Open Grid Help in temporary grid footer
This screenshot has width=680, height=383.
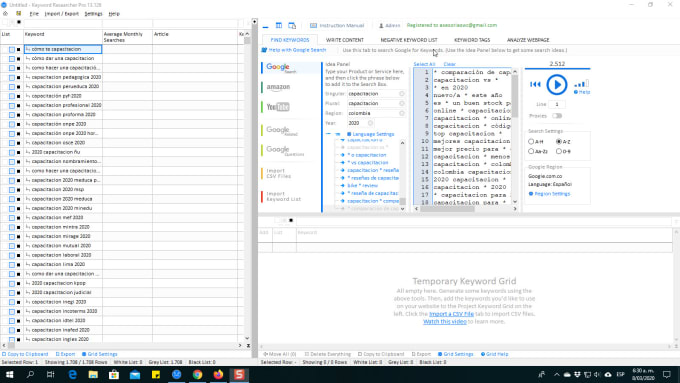click(x=494, y=354)
